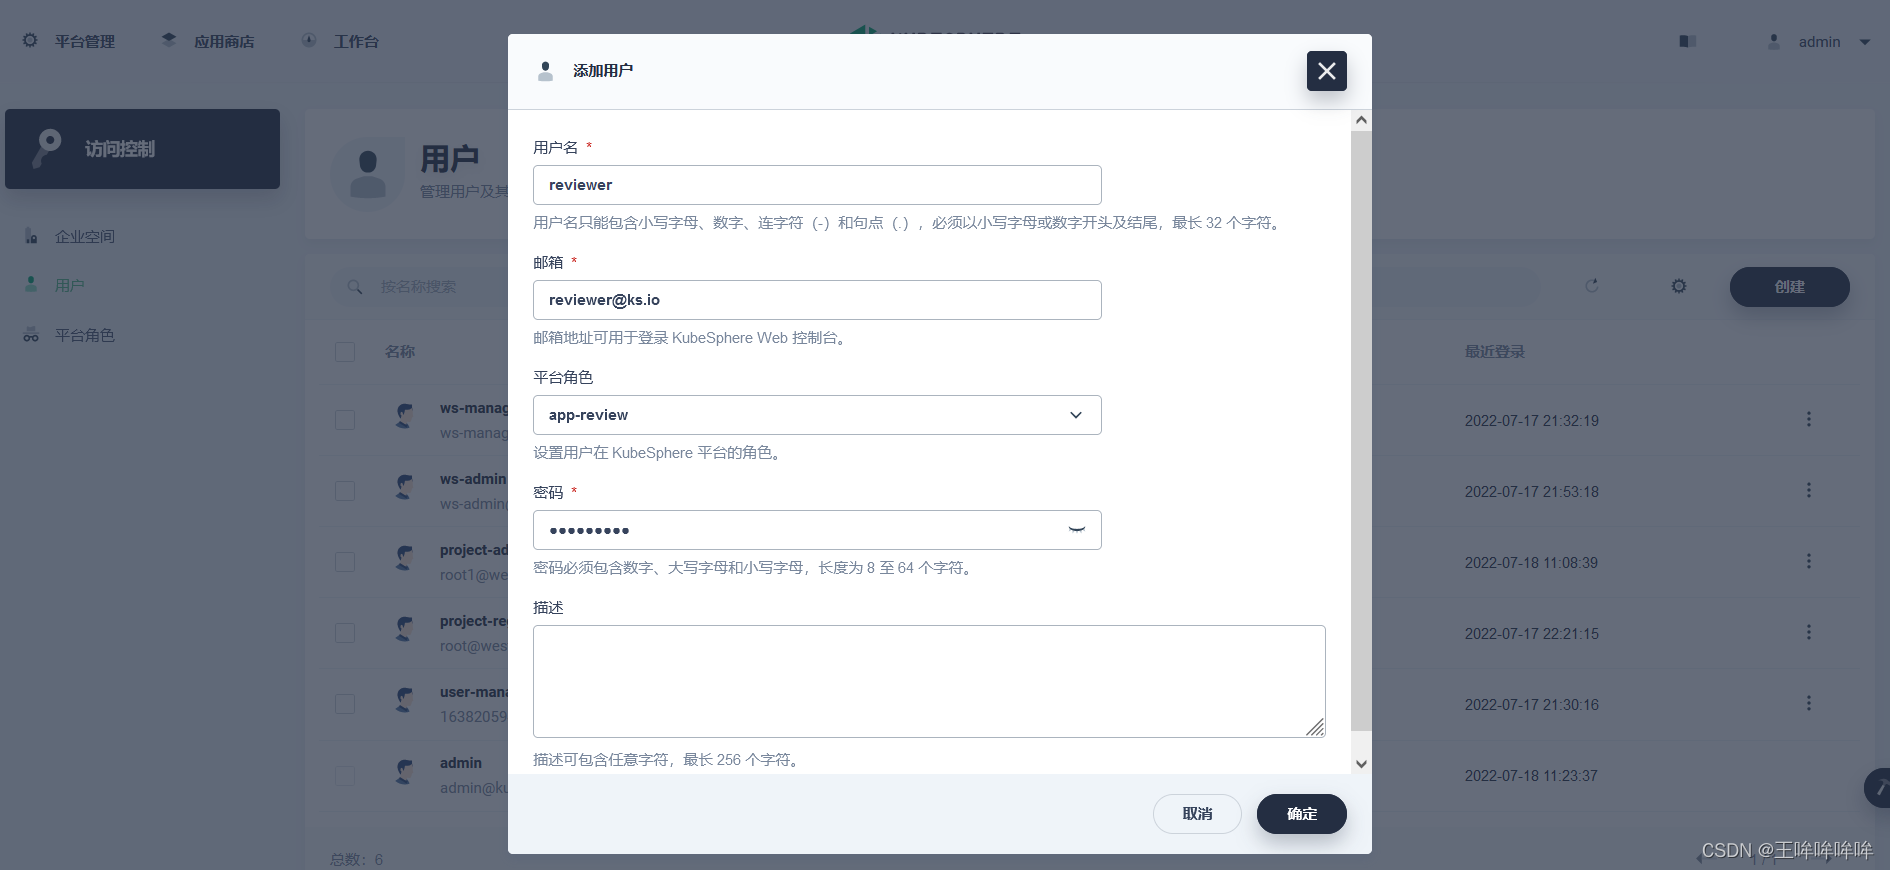
Task: Click the user-manager user avatar
Action: (x=404, y=700)
